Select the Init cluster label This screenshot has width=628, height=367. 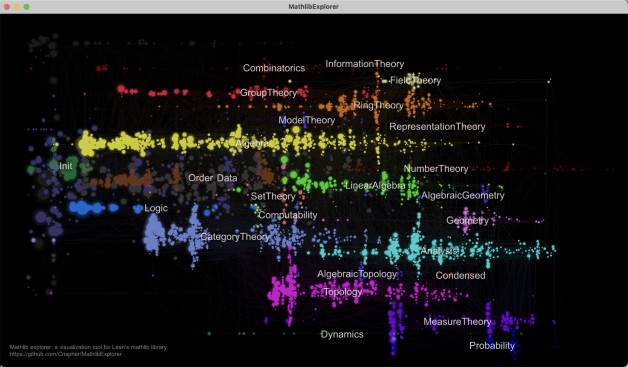(x=66, y=166)
